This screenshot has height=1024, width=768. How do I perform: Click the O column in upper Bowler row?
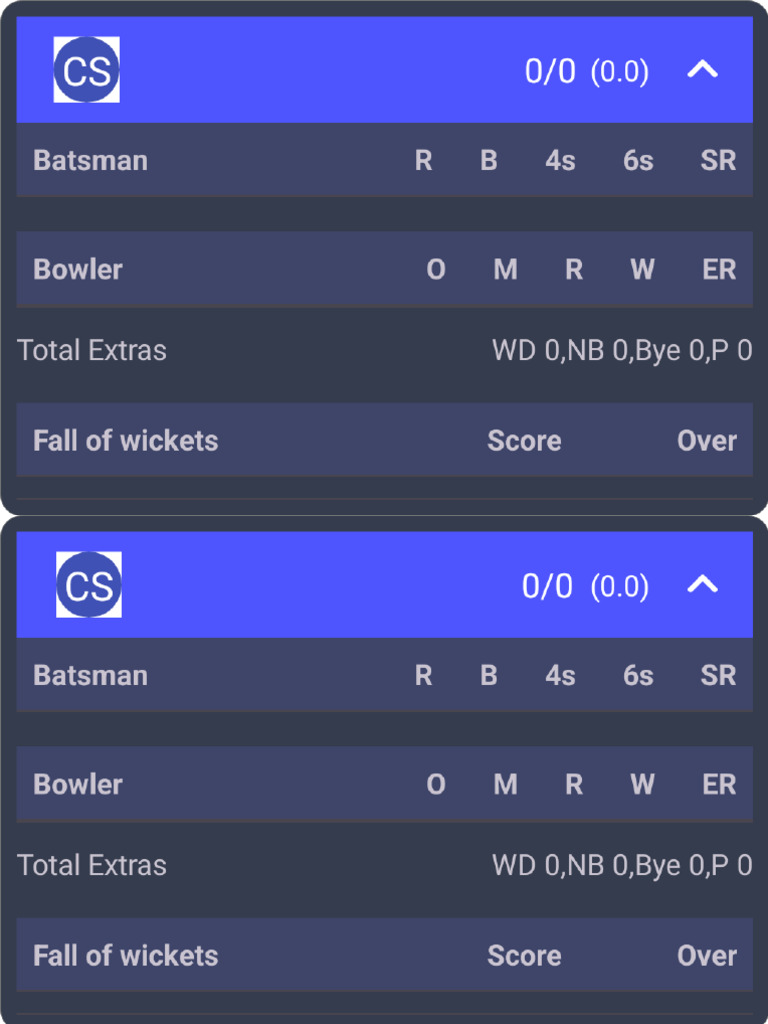point(436,270)
